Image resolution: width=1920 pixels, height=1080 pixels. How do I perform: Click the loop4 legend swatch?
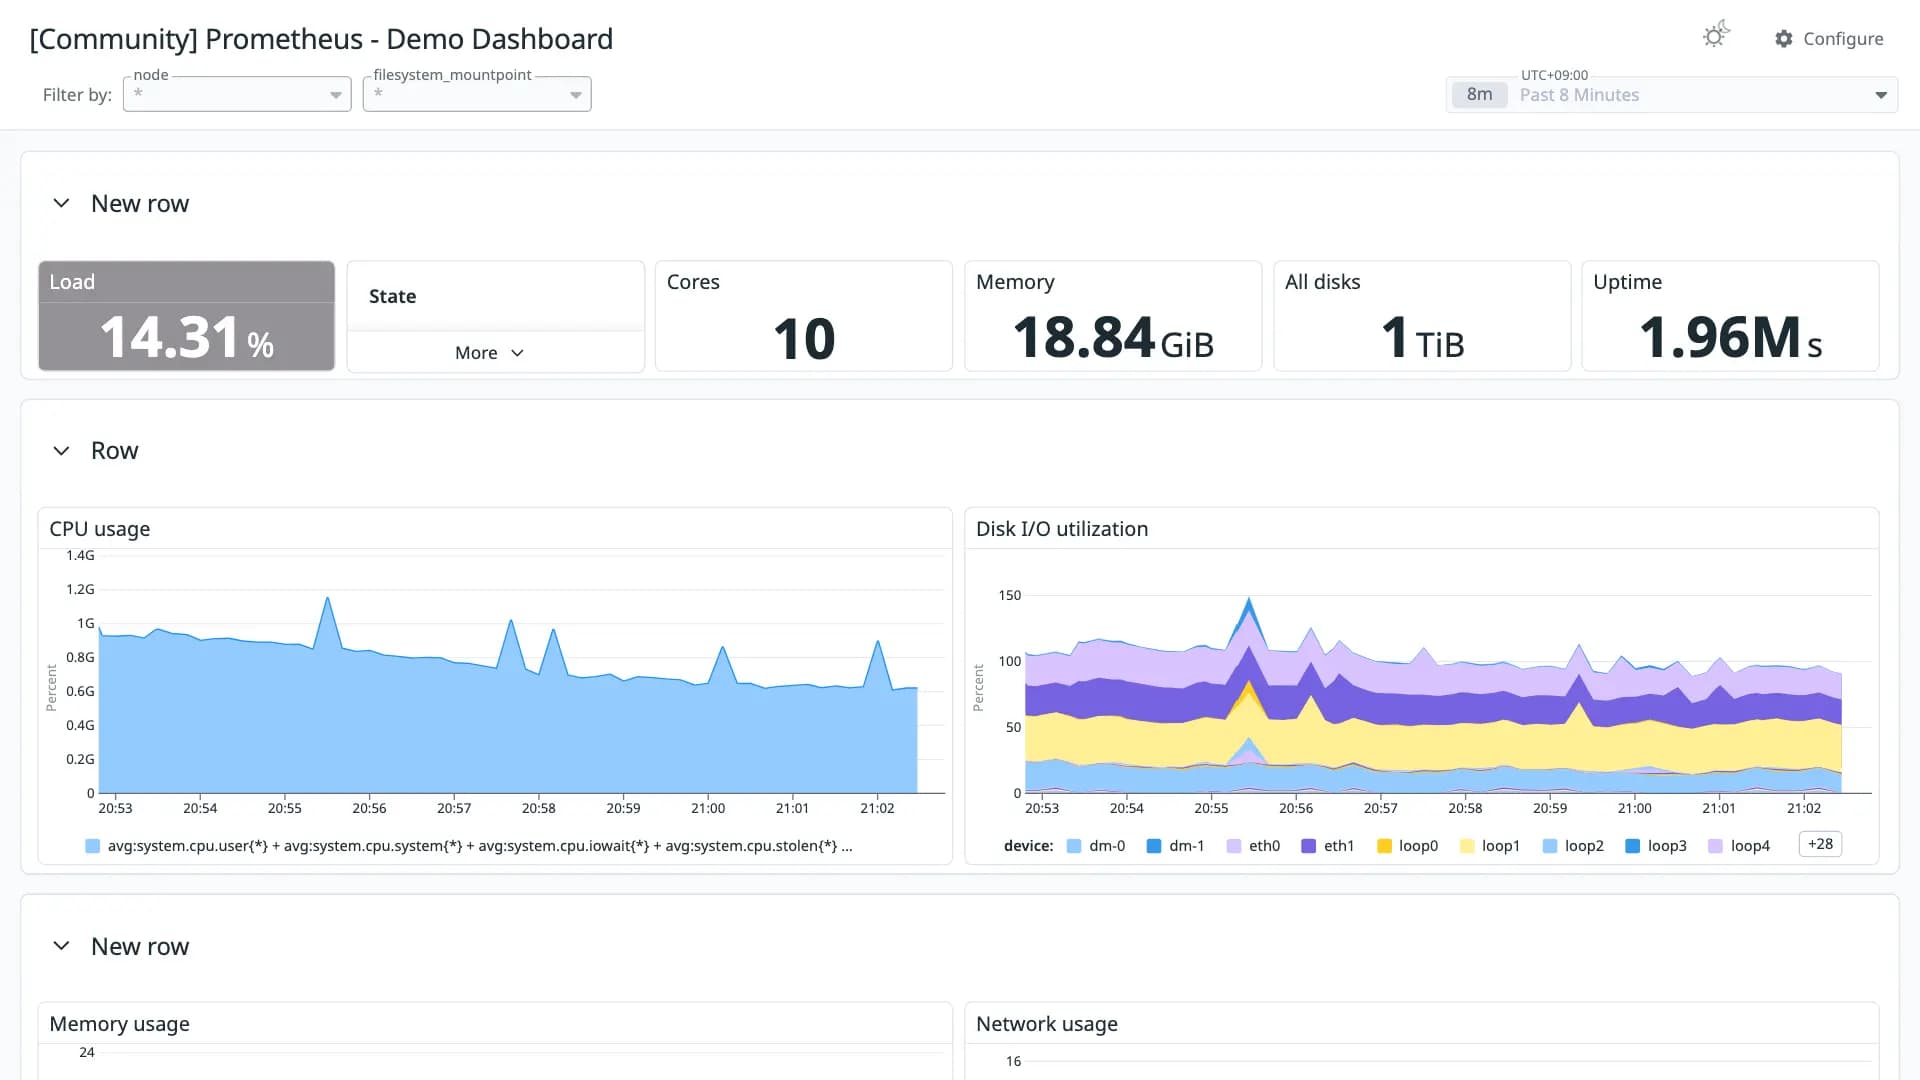pyautogui.click(x=1716, y=846)
